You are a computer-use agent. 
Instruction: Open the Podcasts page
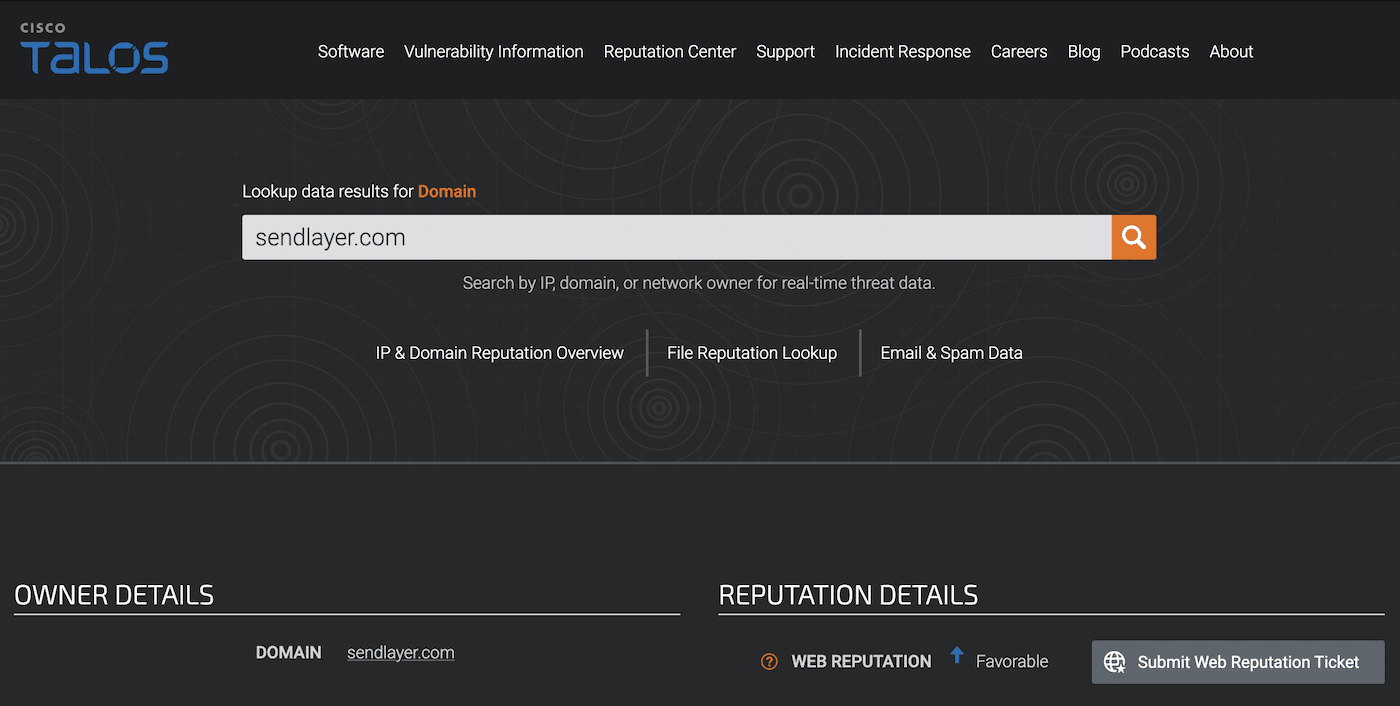pyautogui.click(x=1154, y=52)
